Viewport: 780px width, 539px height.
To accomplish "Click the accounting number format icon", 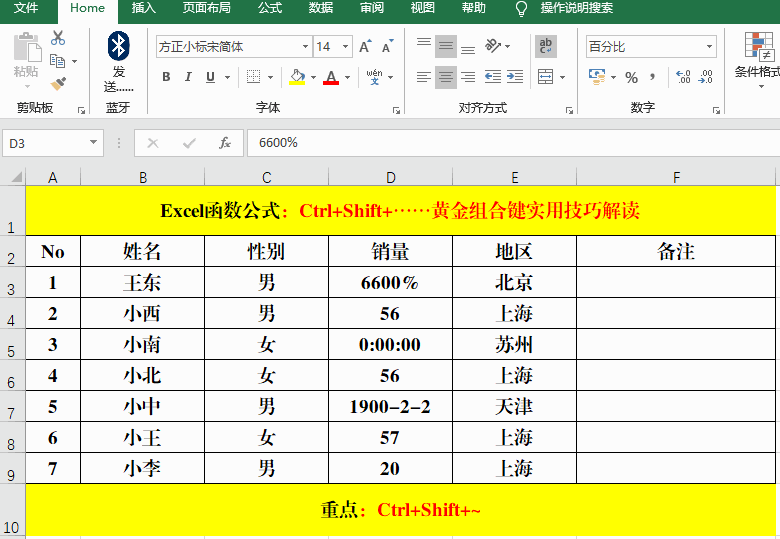I will click(596, 77).
